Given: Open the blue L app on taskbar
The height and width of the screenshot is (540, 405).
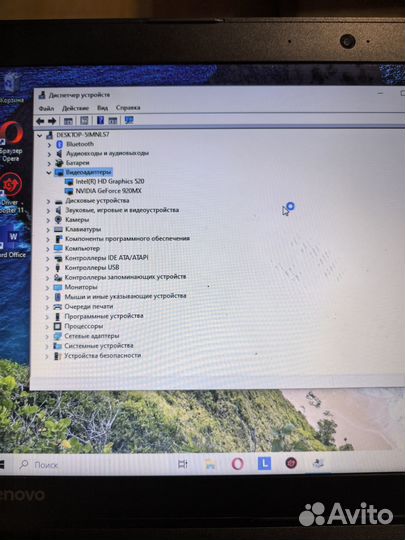Looking at the screenshot, I should (x=264, y=464).
